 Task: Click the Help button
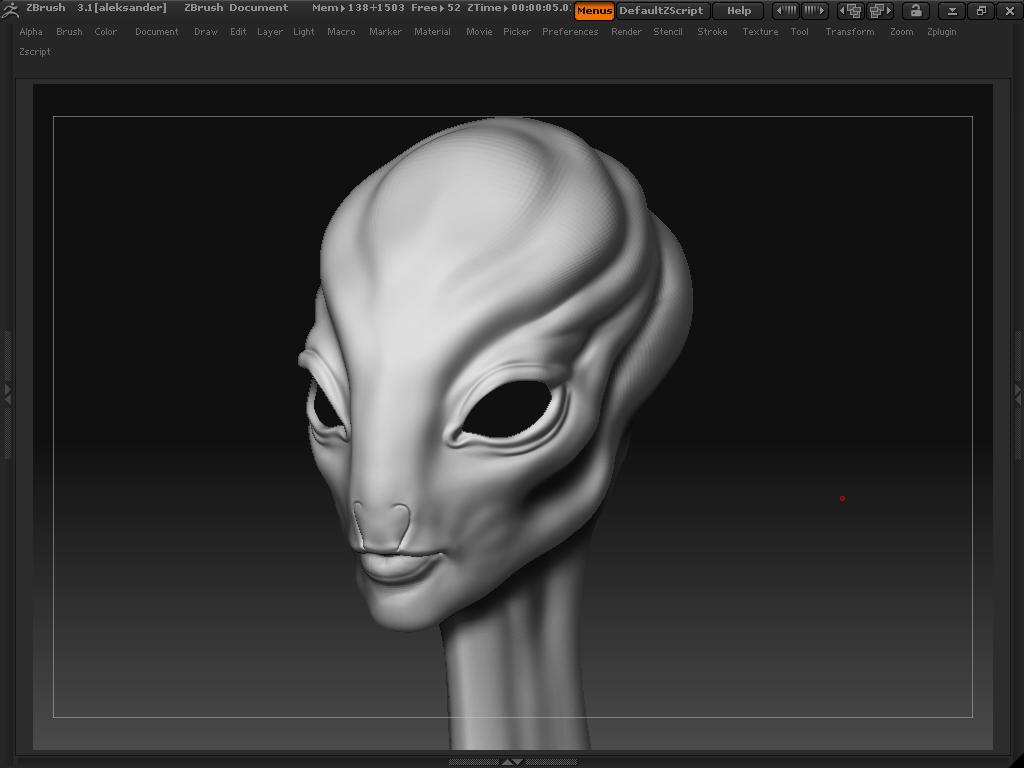739,10
